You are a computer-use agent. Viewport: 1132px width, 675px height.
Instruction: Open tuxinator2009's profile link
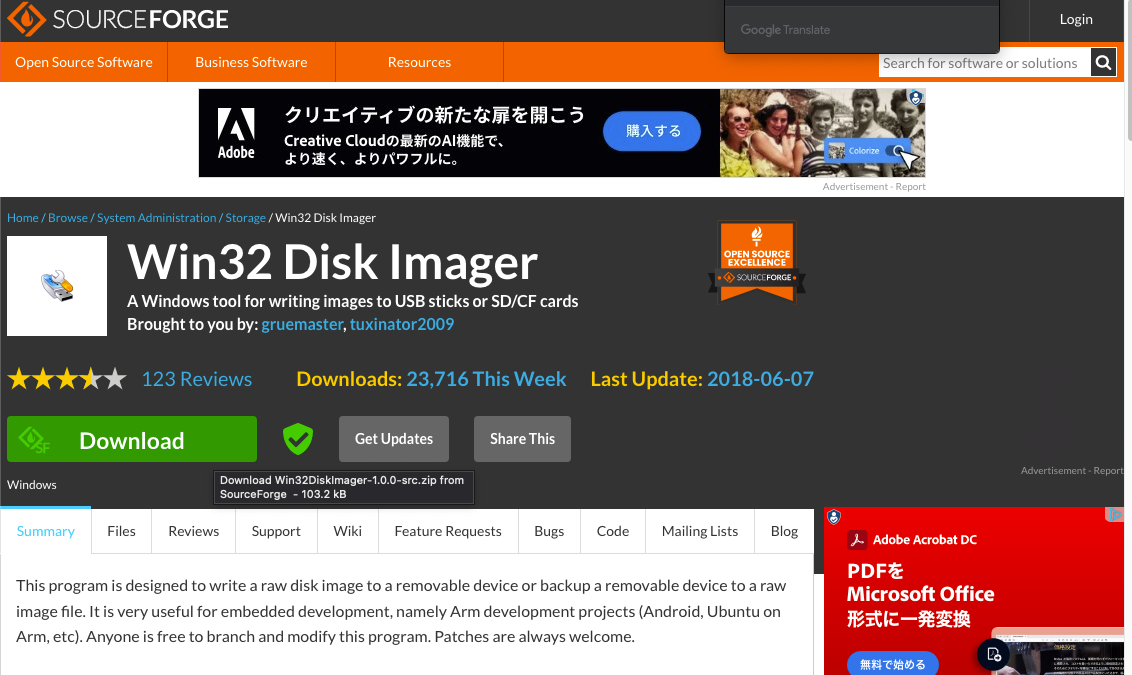click(402, 324)
